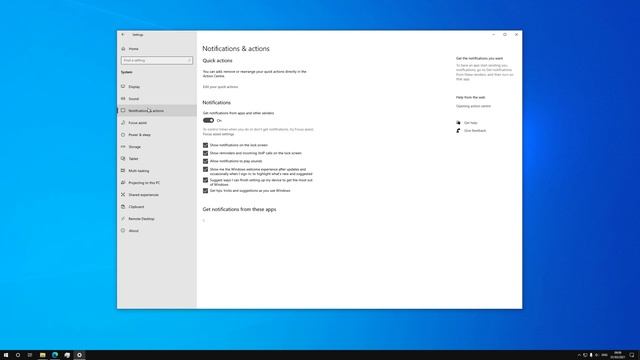Viewport: 640px width, 360px height.
Task: Click the Give feedback link
Action: 475,131
